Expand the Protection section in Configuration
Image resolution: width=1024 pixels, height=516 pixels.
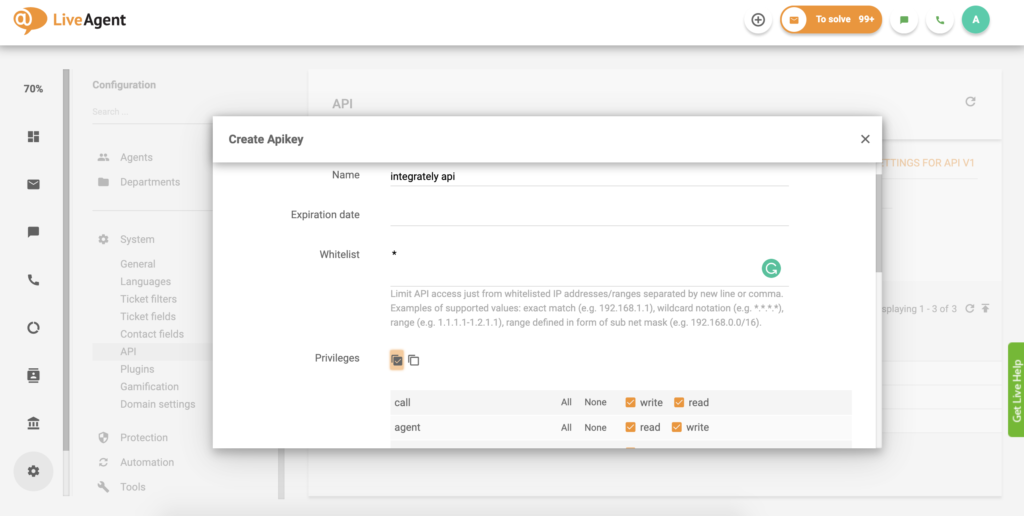[x=144, y=437]
